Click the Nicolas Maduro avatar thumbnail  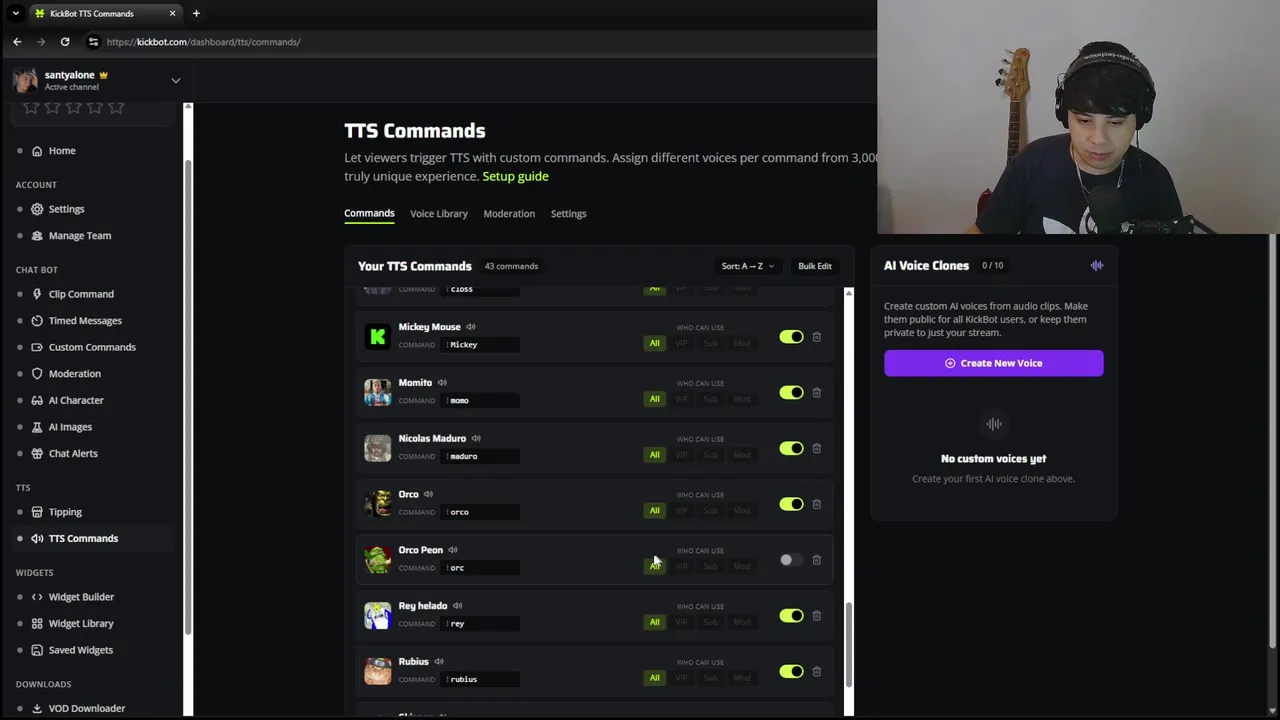(x=377, y=448)
